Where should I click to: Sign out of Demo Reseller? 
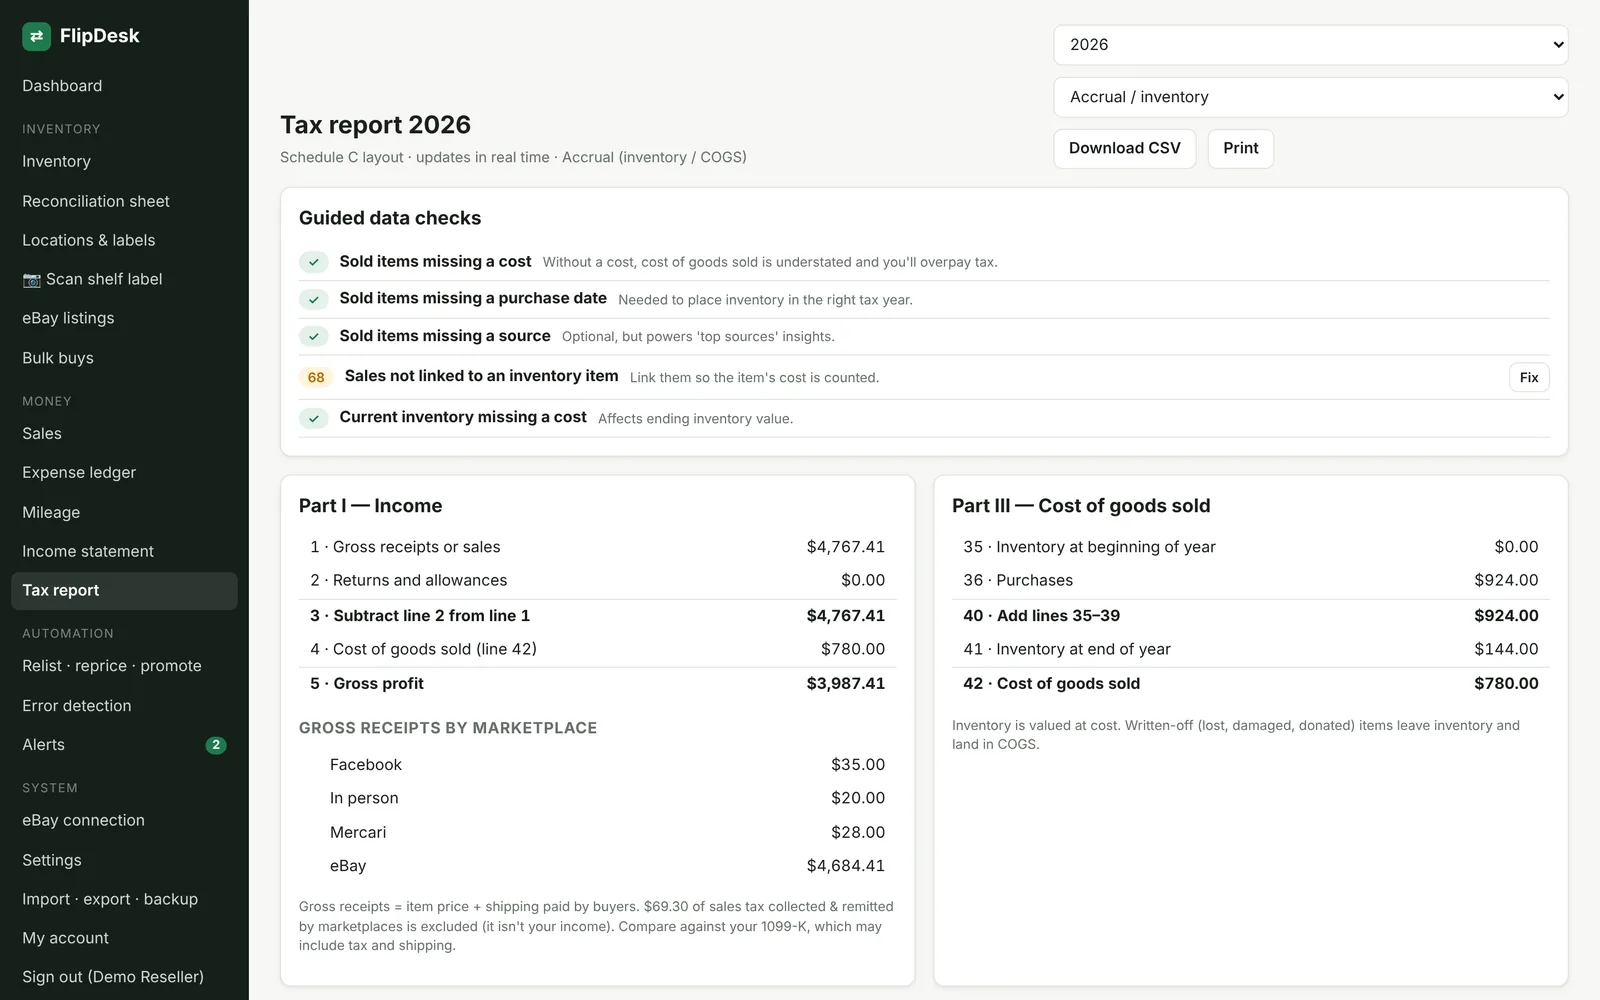124,977
